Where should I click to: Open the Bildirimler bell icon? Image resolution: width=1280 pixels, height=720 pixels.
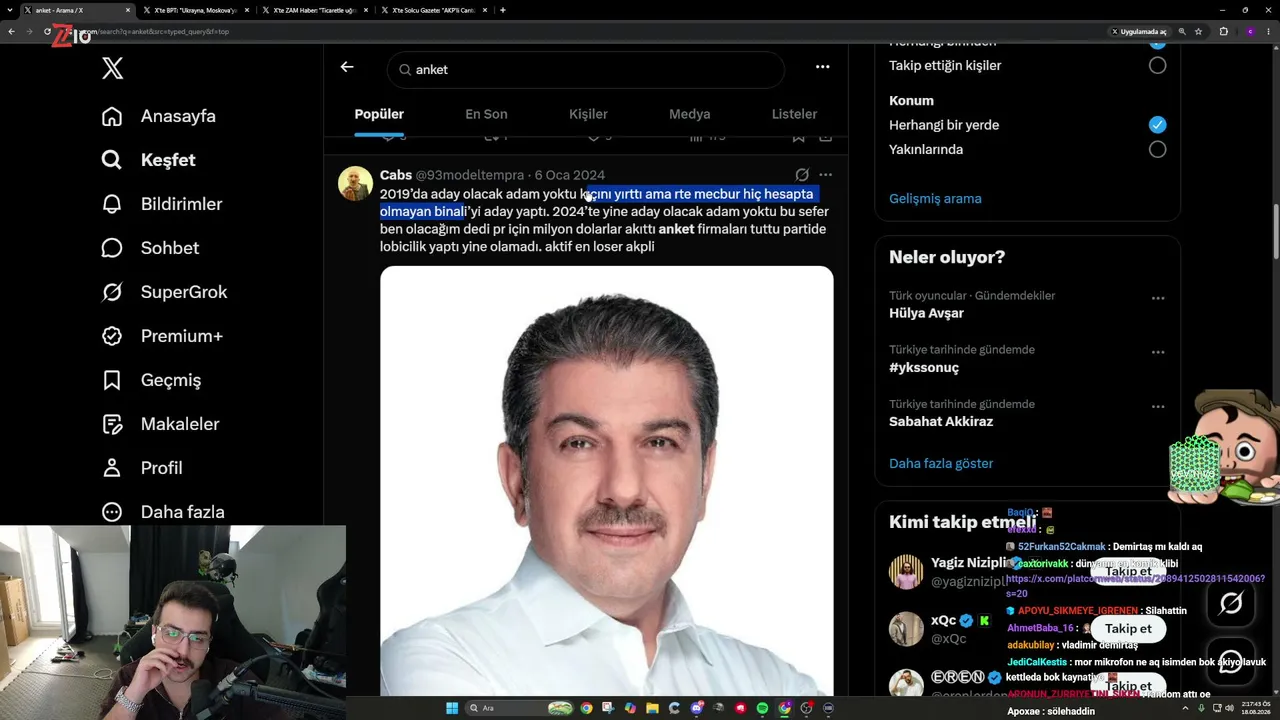(x=112, y=204)
